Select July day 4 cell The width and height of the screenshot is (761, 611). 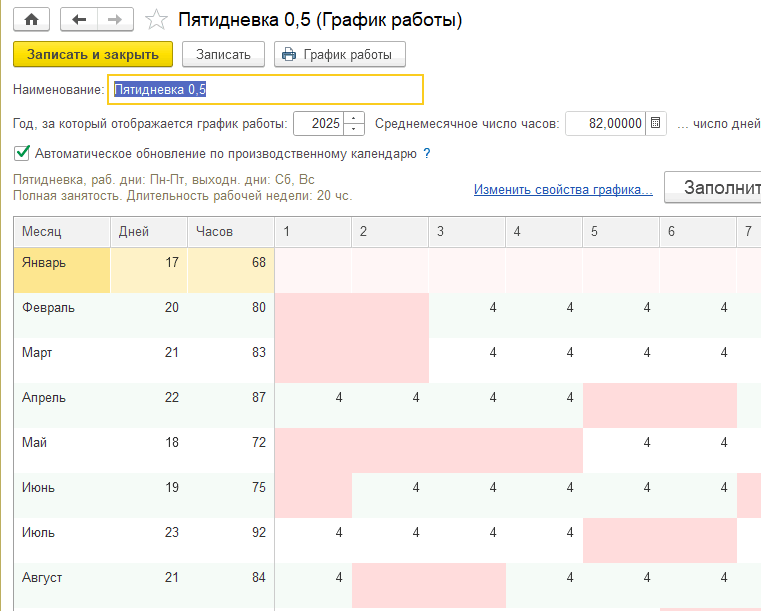[544, 541]
